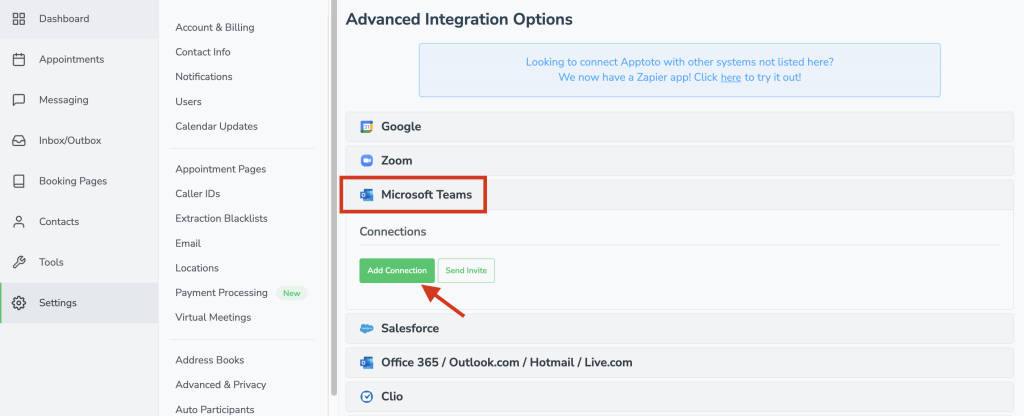The image size is (1024, 416).
Task: Open Account & Billing settings
Action: (215, 27)
